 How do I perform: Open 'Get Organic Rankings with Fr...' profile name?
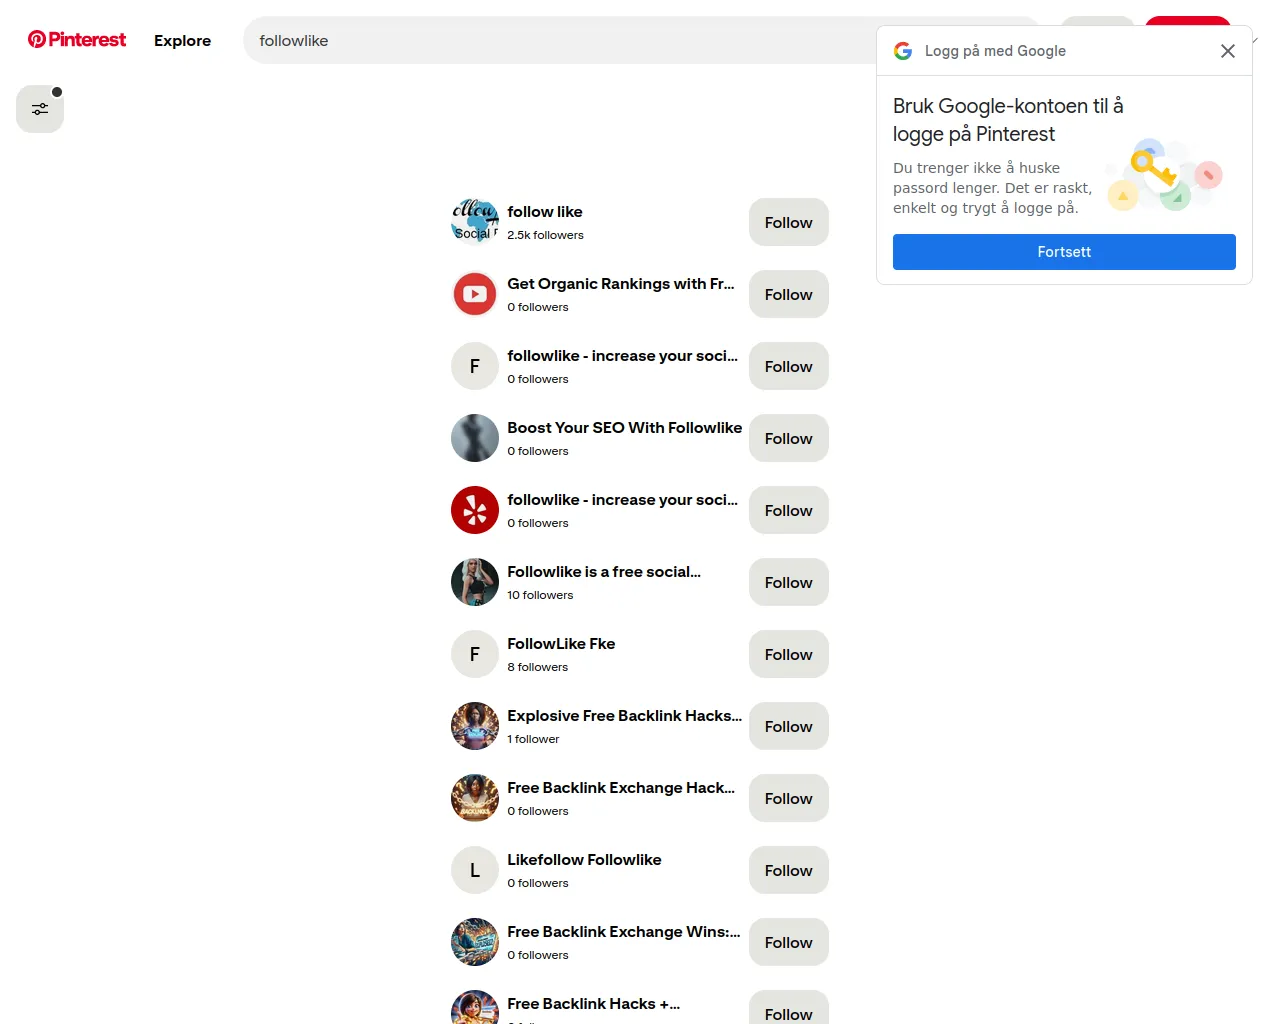pyautogui.click(x=621, y=284)
